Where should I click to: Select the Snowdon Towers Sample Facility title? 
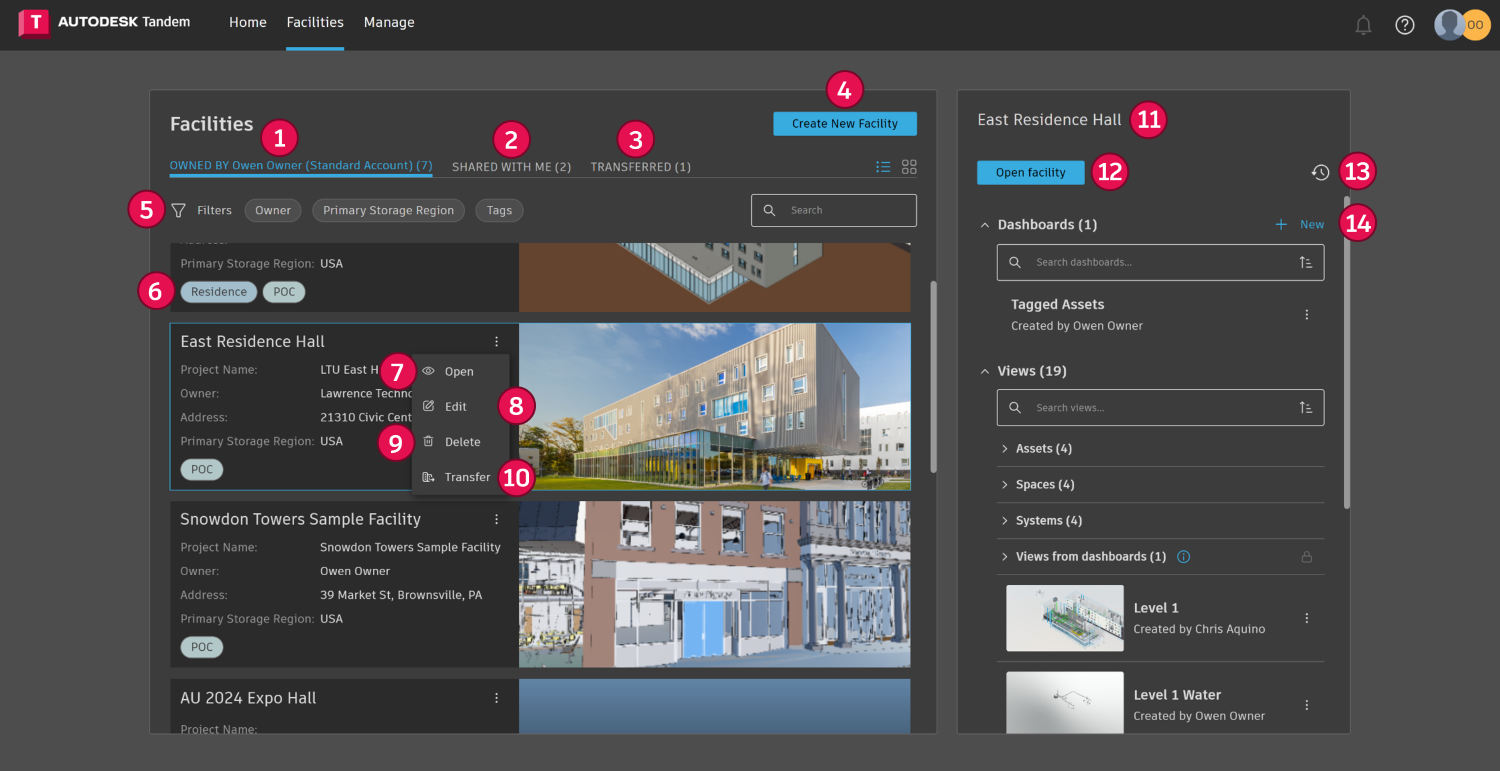click(301, 520)
